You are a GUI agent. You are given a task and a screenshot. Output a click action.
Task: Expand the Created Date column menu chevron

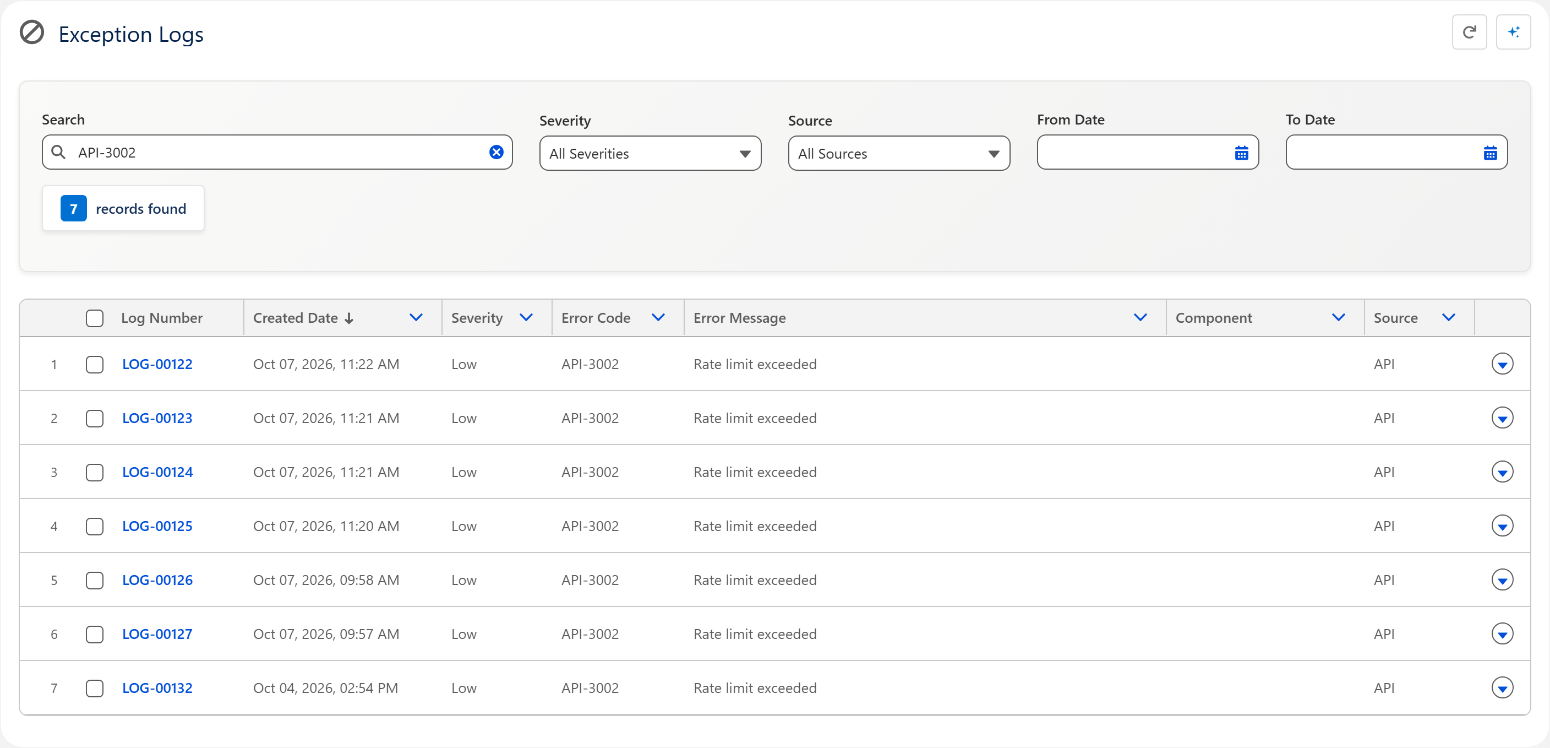point(416,318)
